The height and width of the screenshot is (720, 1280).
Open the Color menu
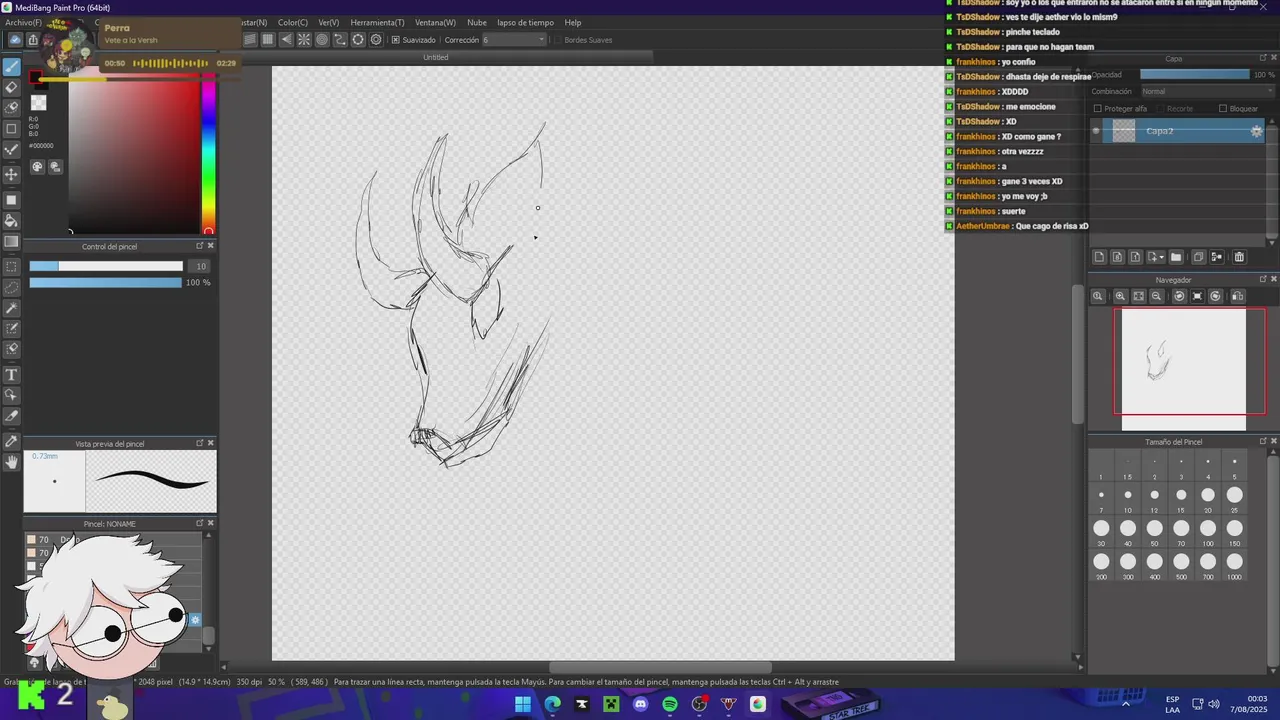293,22
